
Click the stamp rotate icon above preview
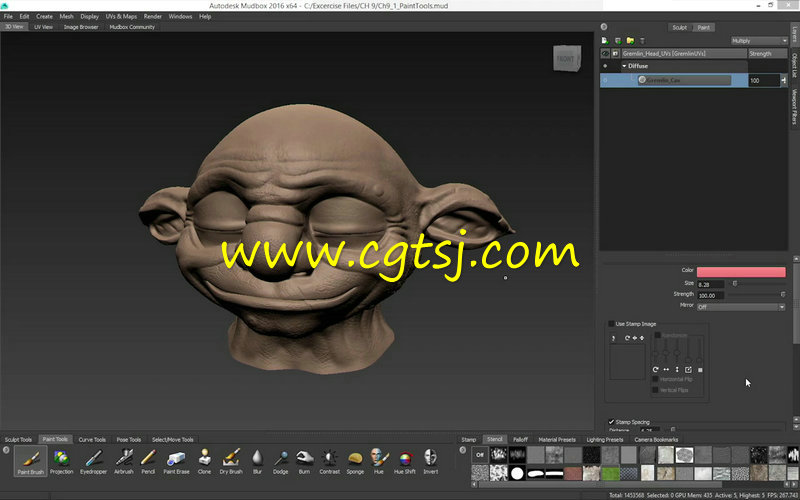tap(627, 338)
